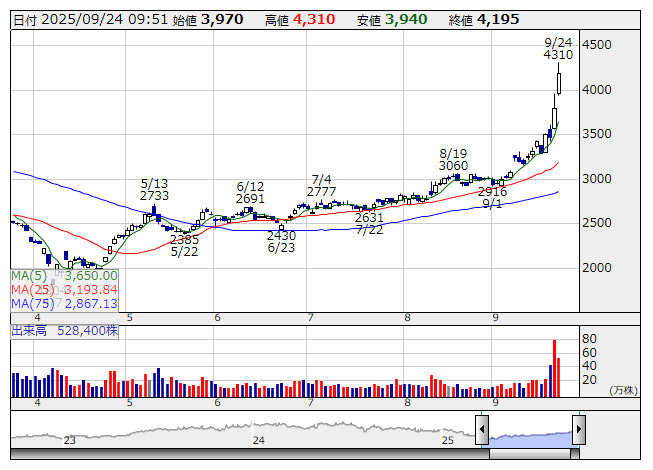Click the left range handle arrow in the navigator
653x470 pixels.
click(482, 429)
